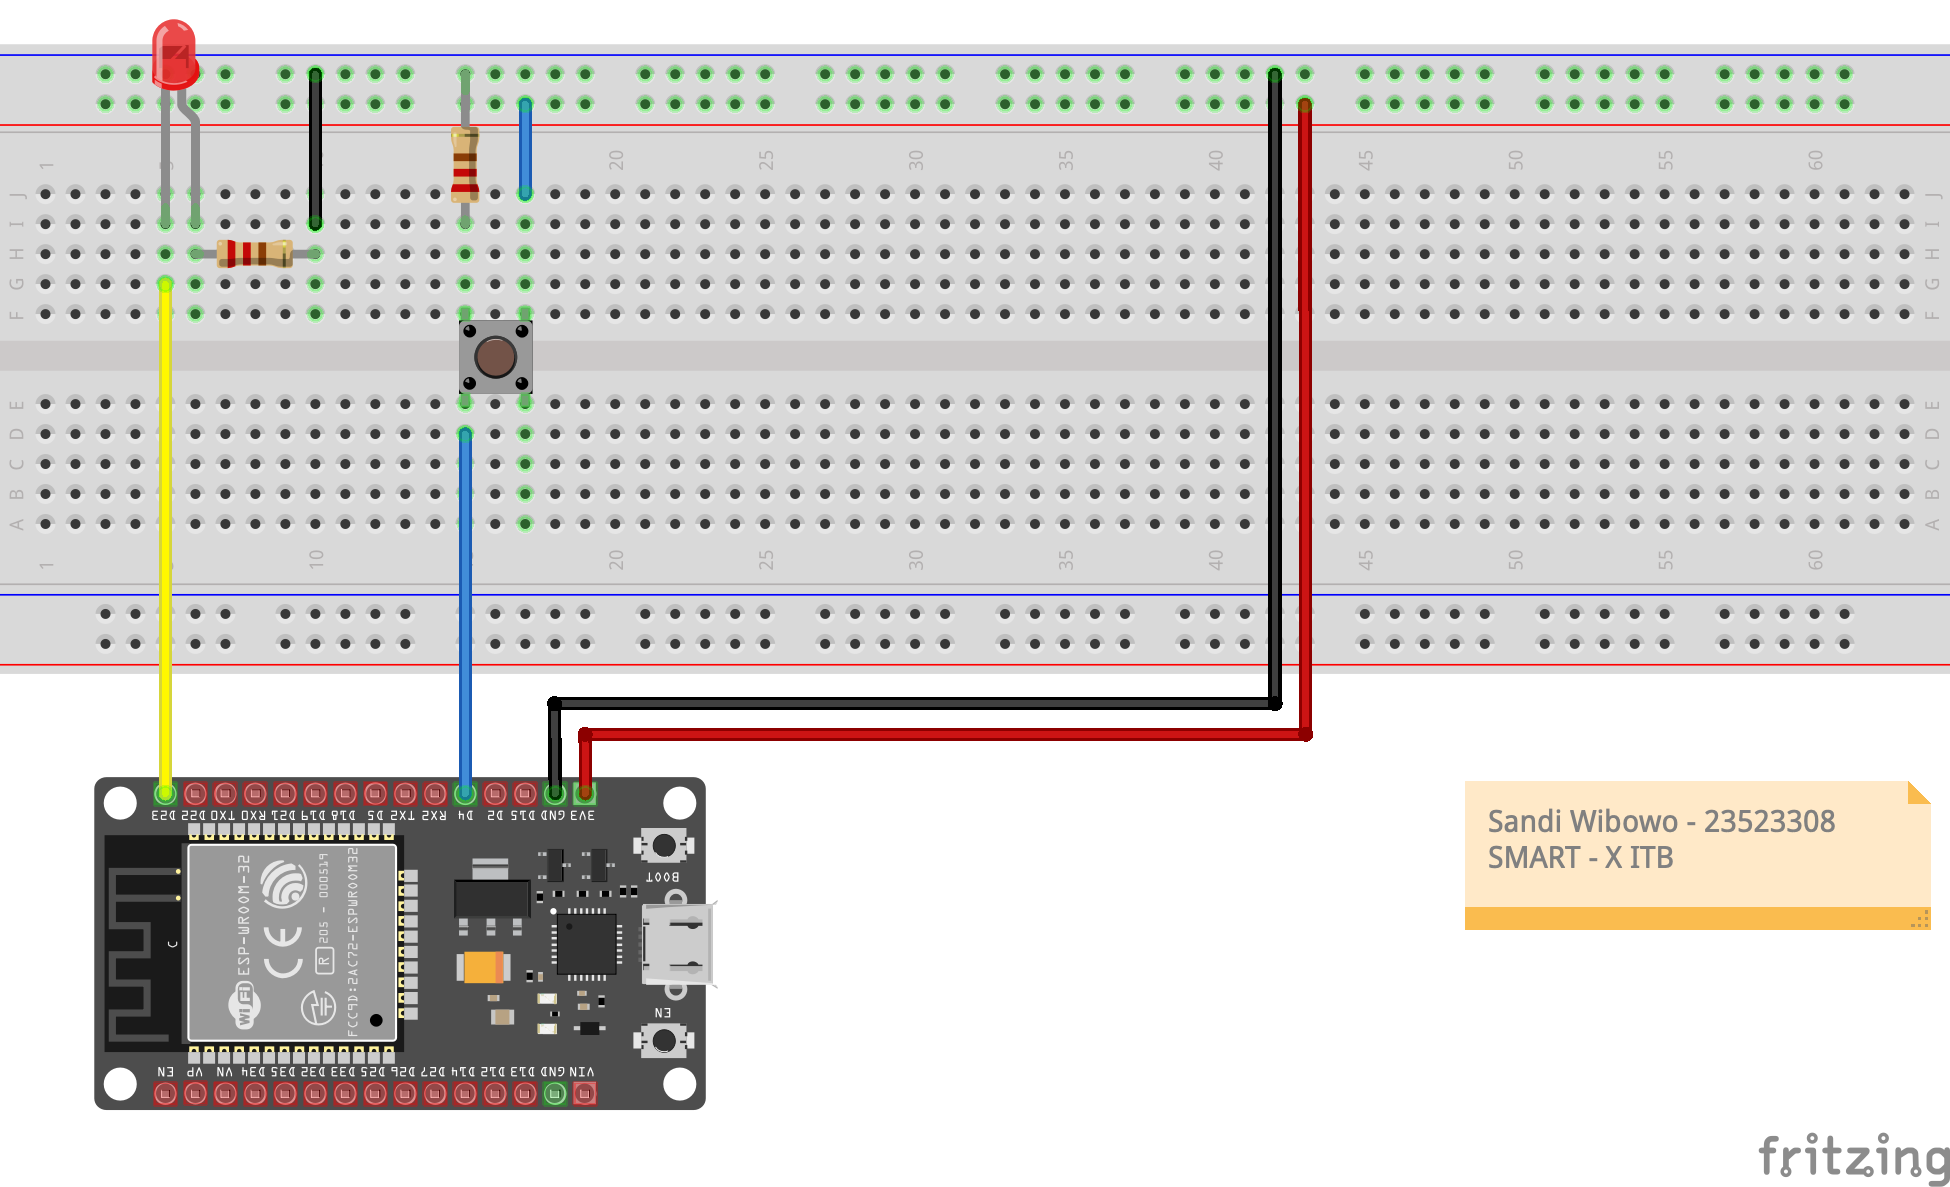Click the D2 pin header
This screenshot has width=1950, height=1187.
pos(495,794)
